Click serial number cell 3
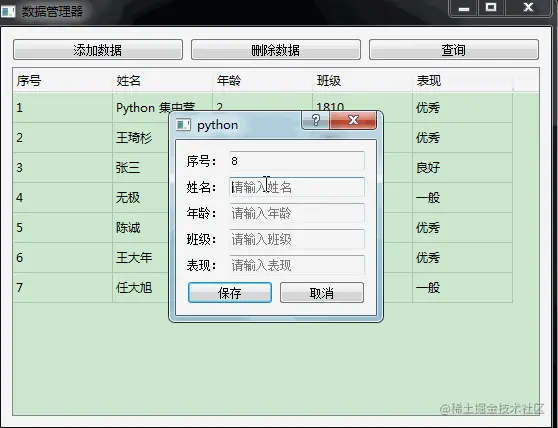The image size is (558, 428). click(63, 168)
